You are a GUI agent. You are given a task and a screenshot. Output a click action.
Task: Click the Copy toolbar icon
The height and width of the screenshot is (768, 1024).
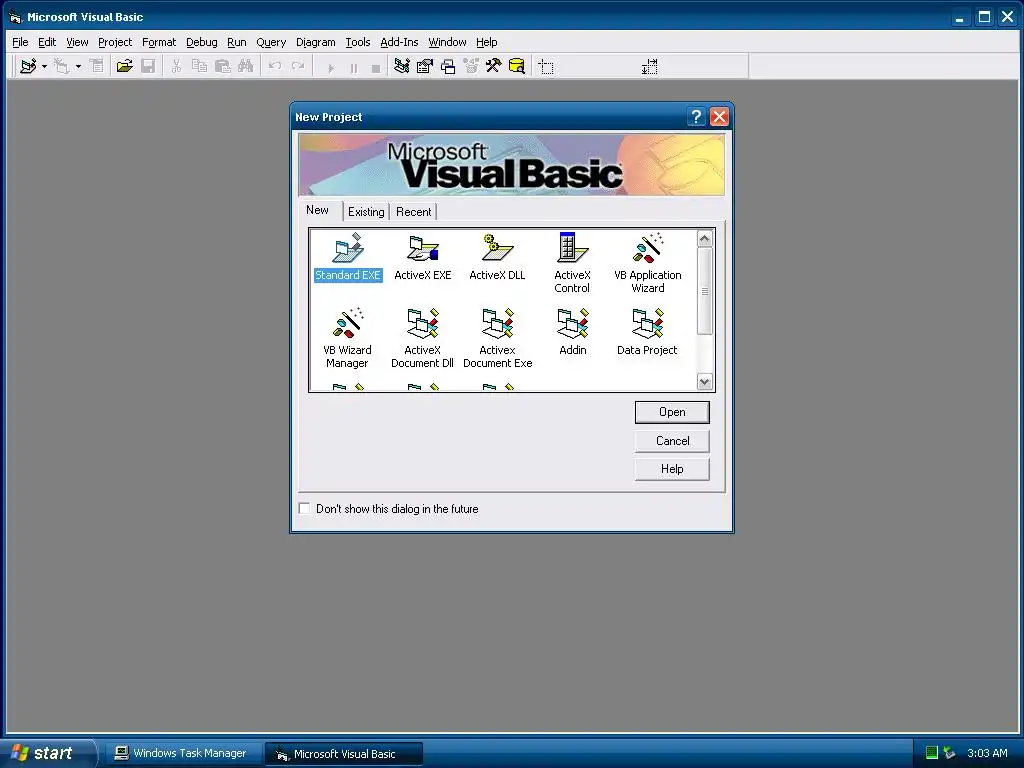coord(199,66)
